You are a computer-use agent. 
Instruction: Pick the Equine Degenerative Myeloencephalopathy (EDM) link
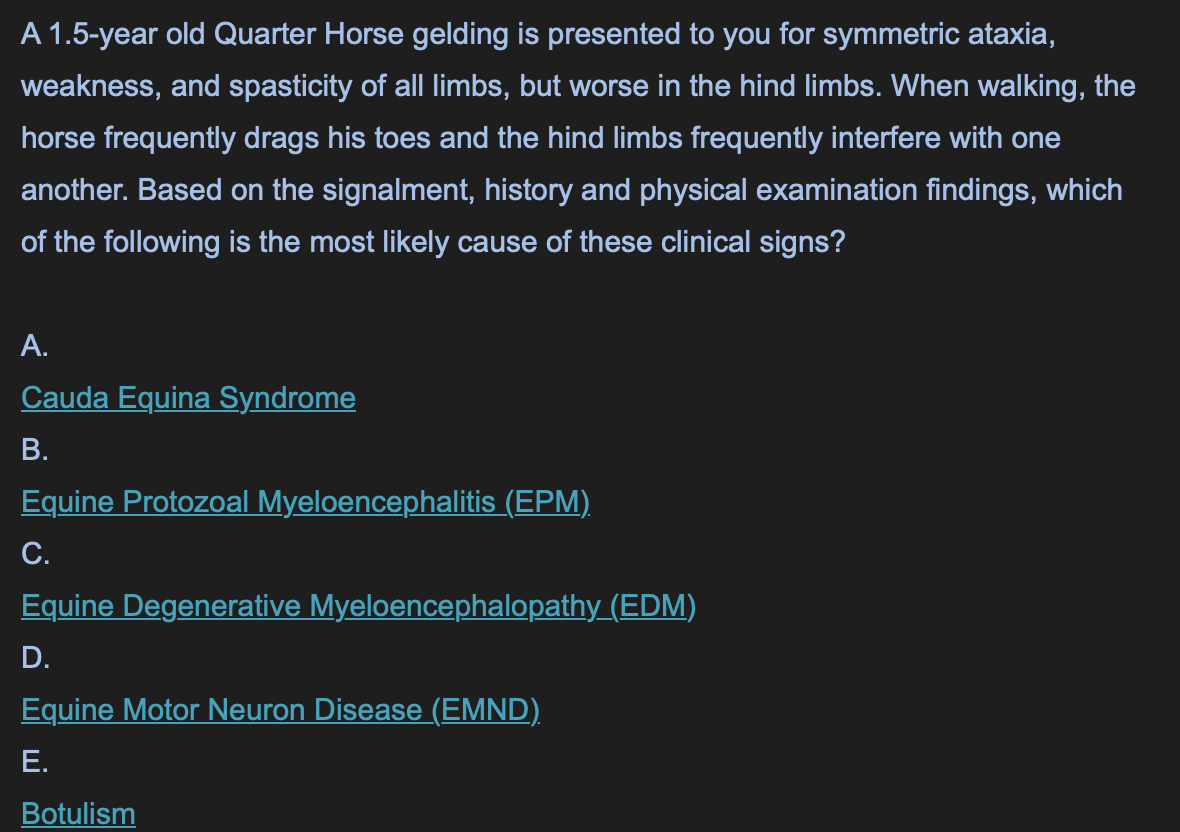point(358,606)
